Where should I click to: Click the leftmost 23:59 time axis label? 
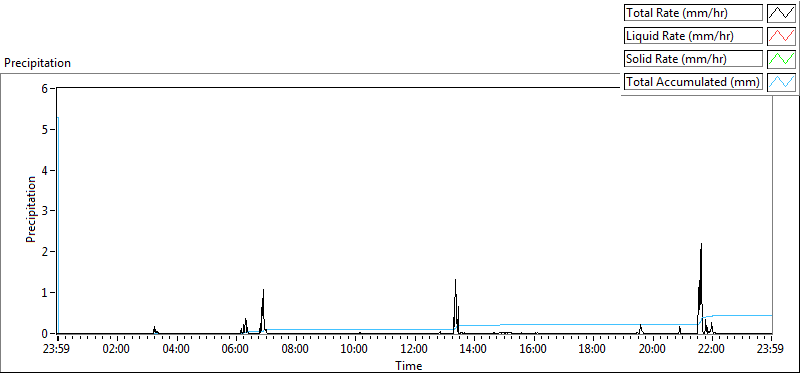(58, 350)
